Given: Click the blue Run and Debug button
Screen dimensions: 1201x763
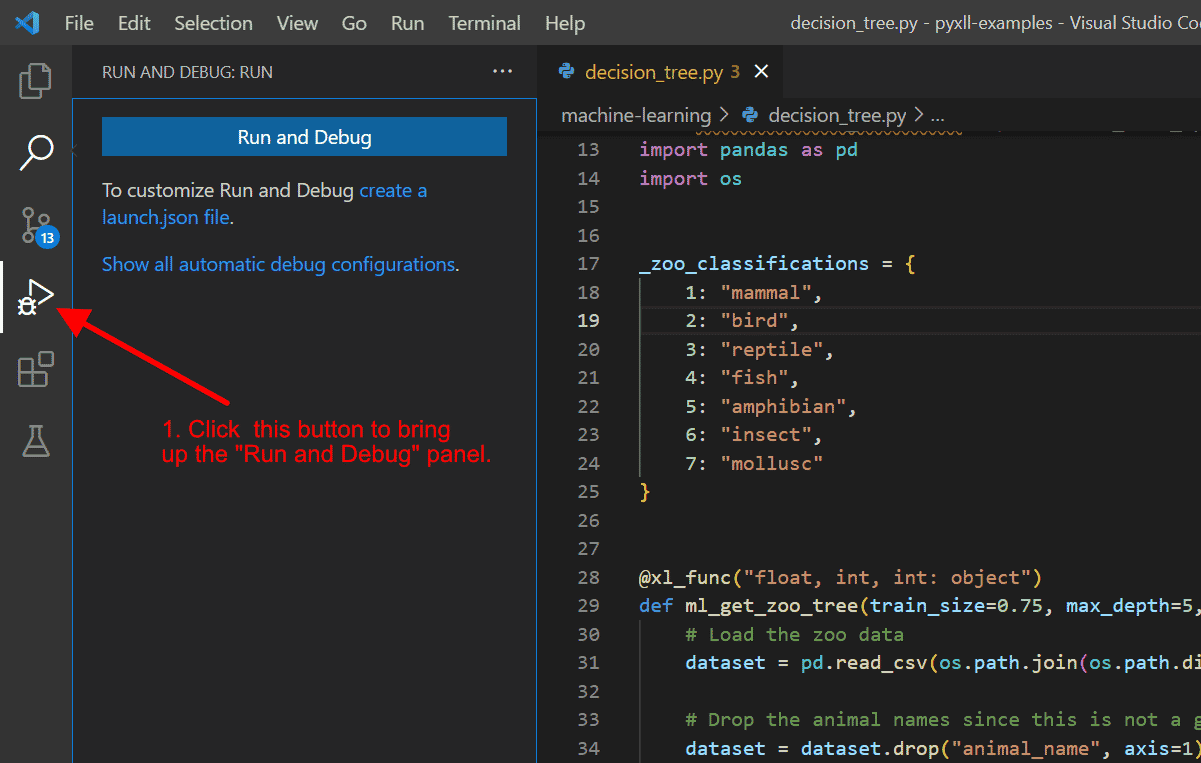Looking at the screenshot, I should tap(304, 137).
